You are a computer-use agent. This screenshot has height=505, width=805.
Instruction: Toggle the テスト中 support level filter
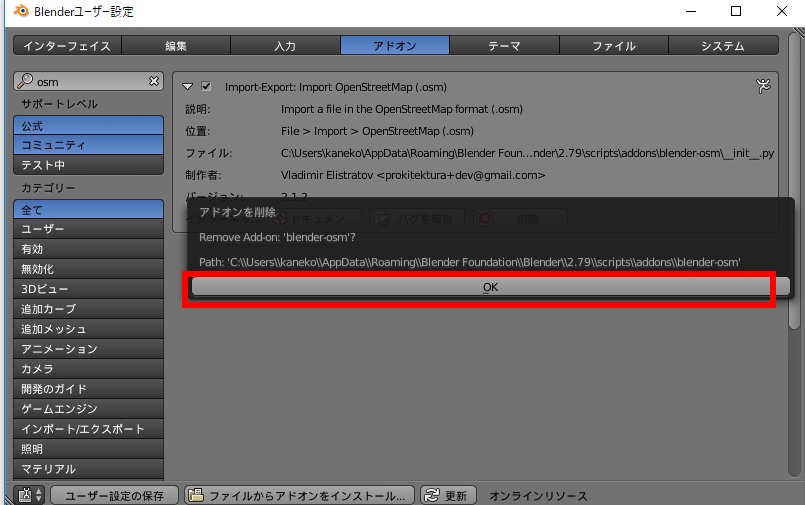point(88,165)
